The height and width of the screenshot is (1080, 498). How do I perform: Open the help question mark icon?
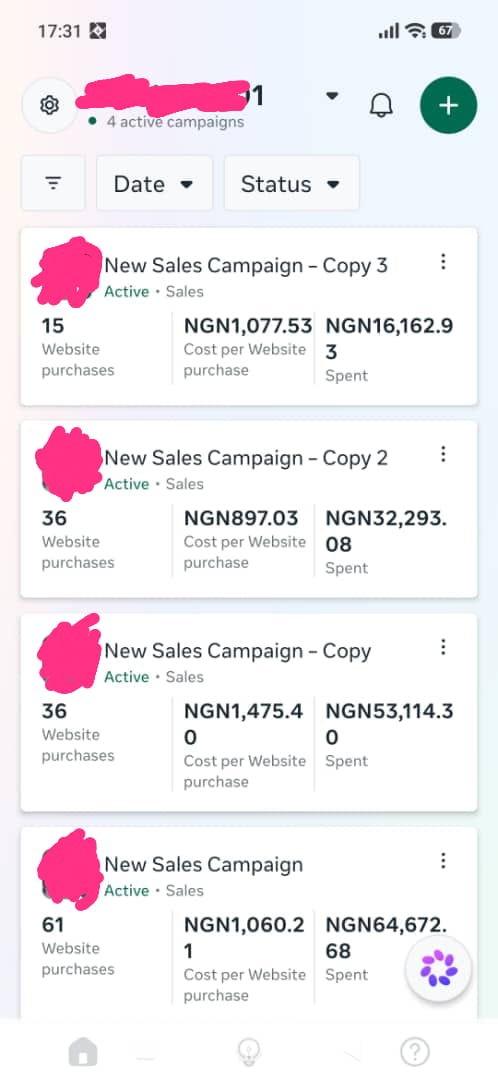(415, 1052)
